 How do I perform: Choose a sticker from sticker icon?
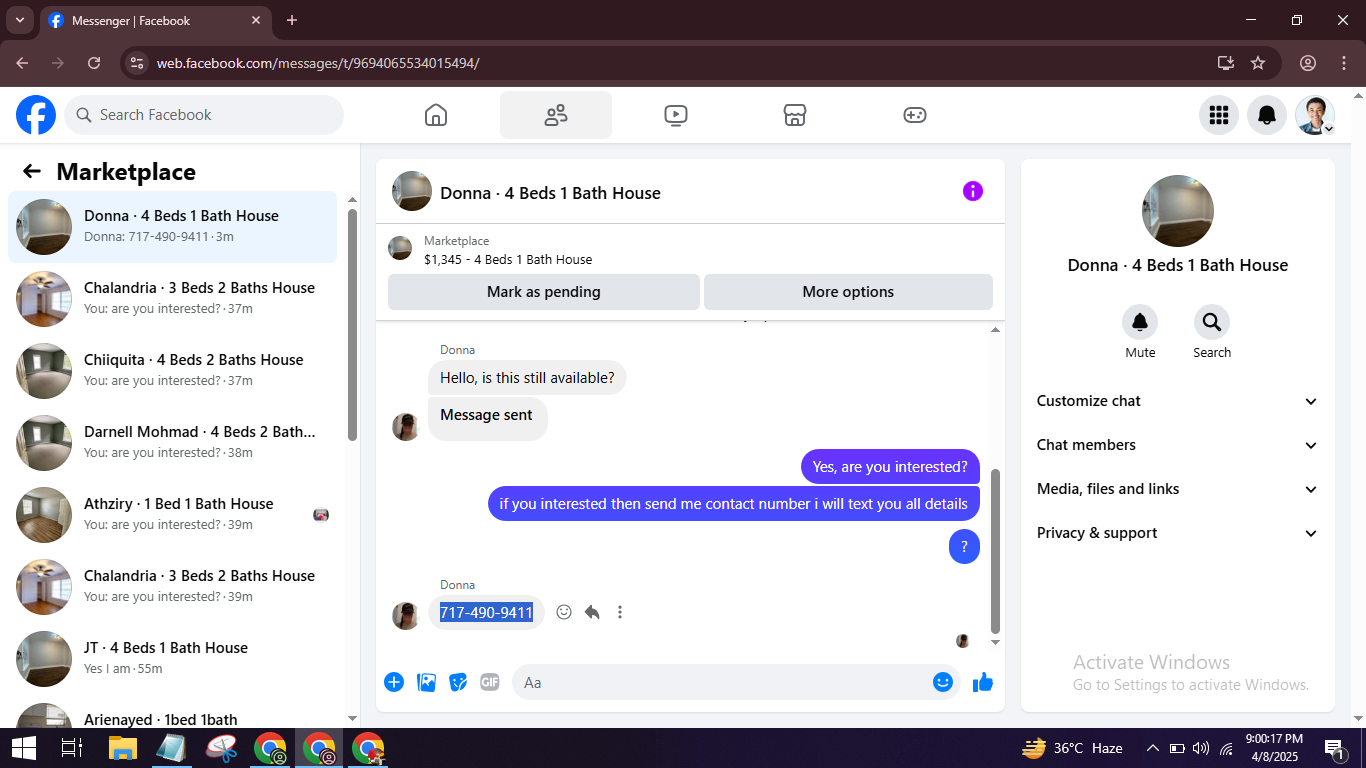point(458,682)
